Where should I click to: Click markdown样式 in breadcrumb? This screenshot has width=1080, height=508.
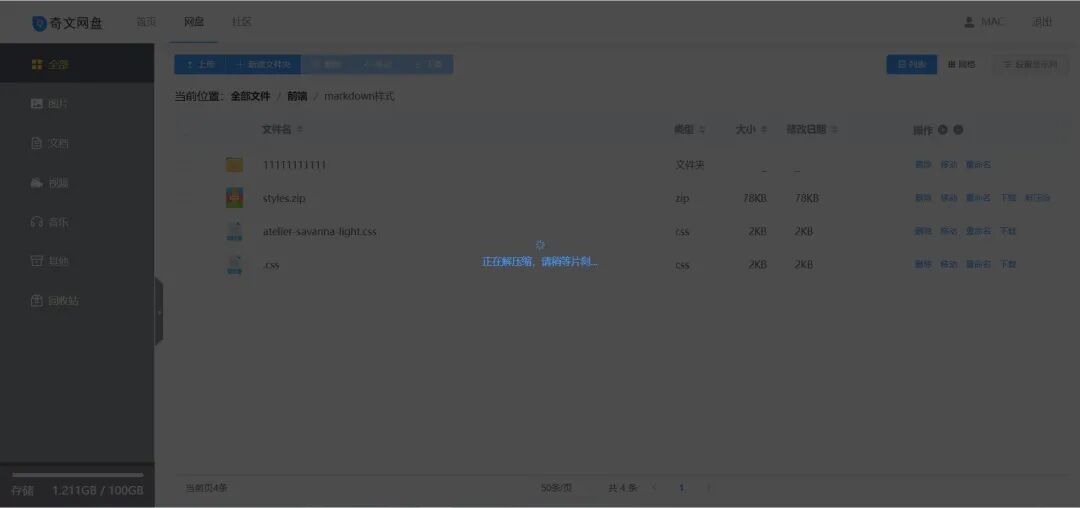[360, 96]
